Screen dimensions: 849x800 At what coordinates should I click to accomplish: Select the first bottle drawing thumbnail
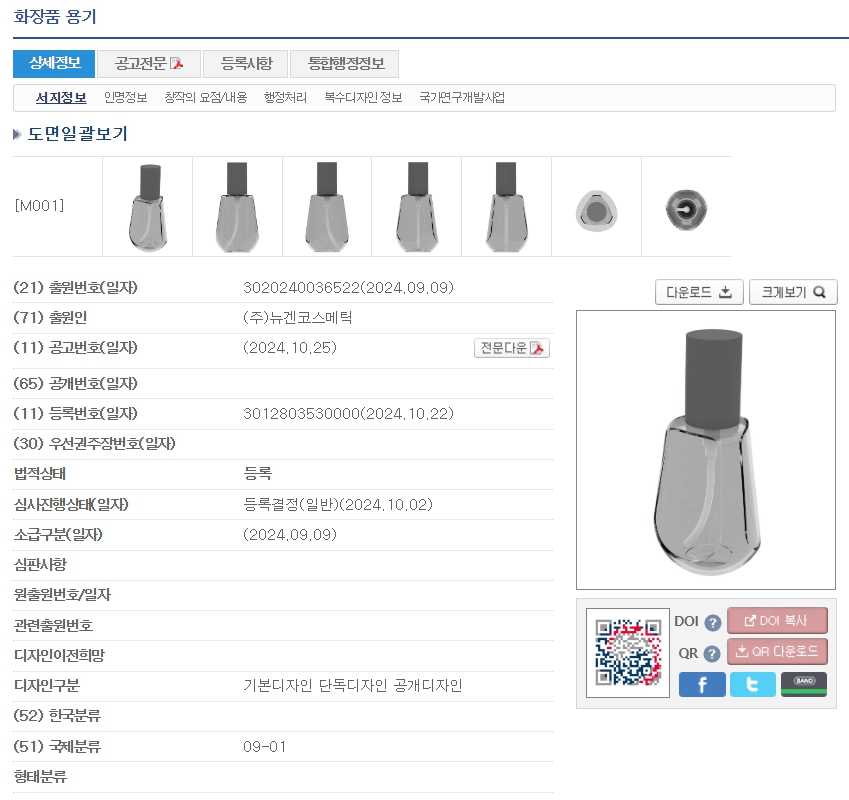click(147, 207)
